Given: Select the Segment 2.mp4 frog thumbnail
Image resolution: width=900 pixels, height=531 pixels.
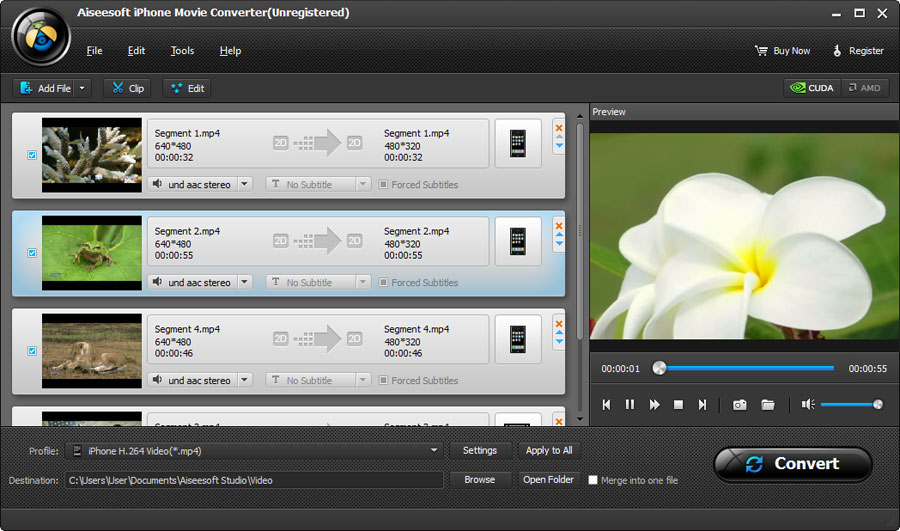Looking at the screenshot, I should point(92,253).
